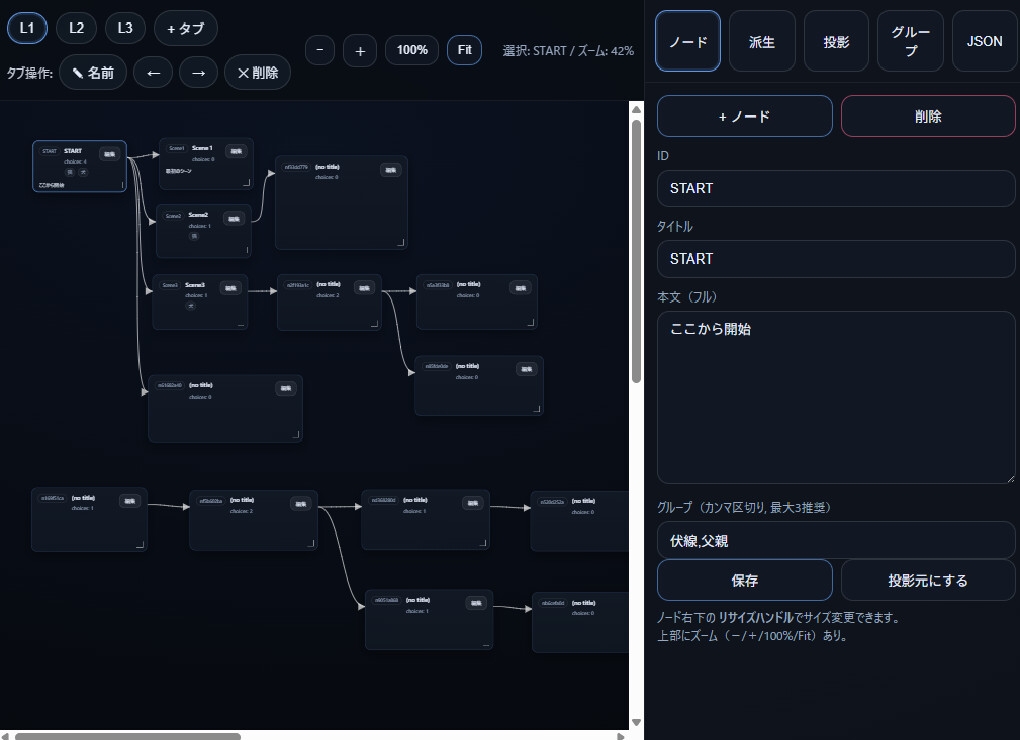Open the JSON panel tab
The width and height of the screenshot is (1020, 740).
(984, 41)
